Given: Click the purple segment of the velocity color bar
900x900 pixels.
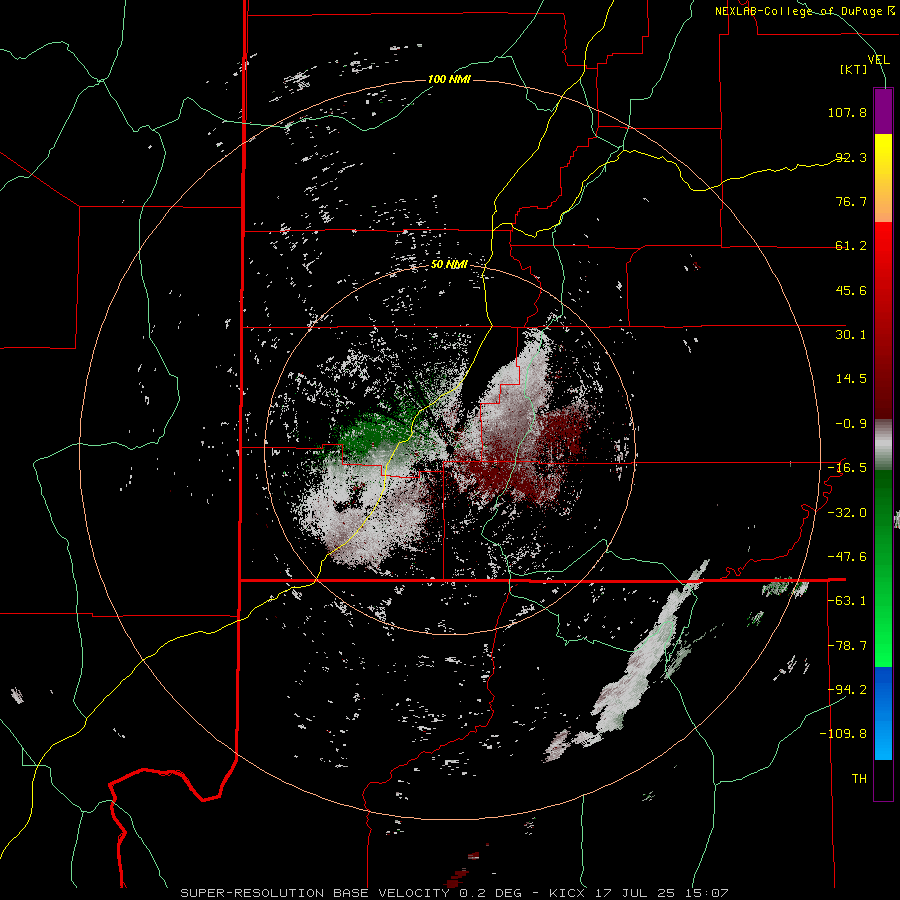Looking at the screenshot, I should [x=883, y=111].
